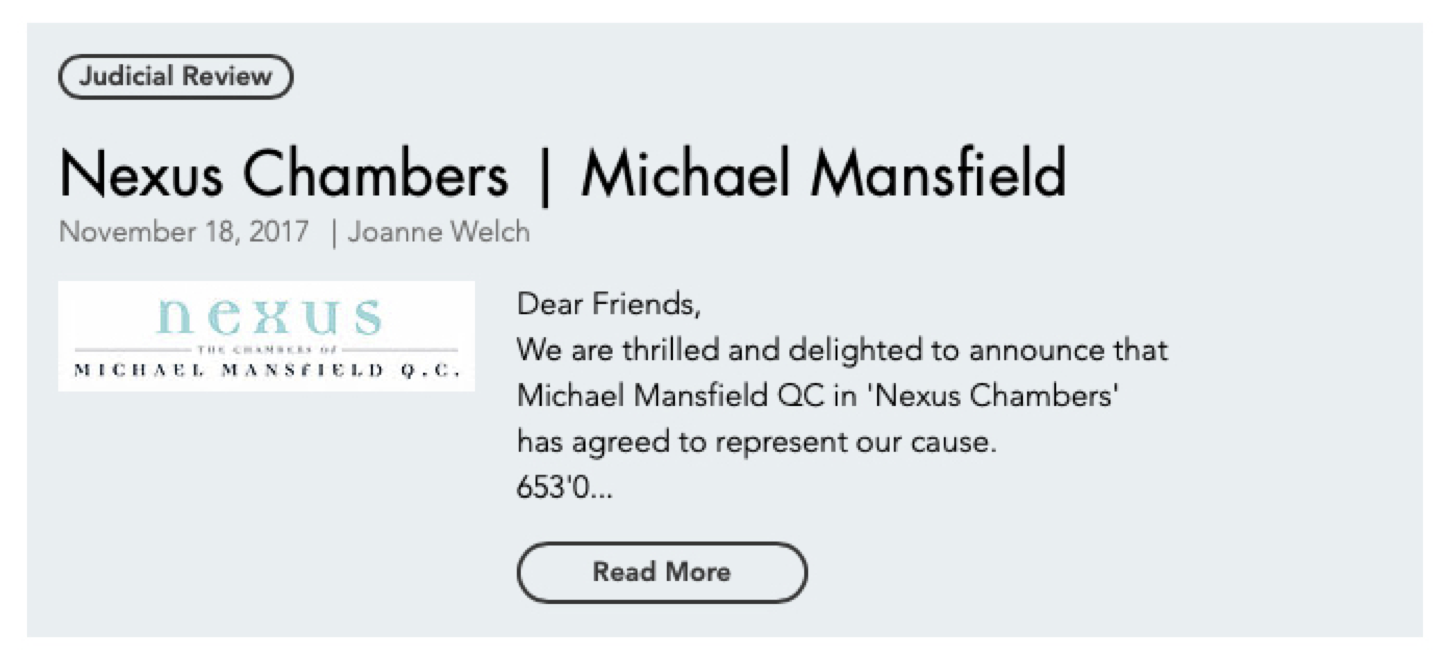The image size is (1435, 656).
Task: Open the Nexus Chambers logo thumbnail
Action: pyautogui.click(x=266, y=336)
